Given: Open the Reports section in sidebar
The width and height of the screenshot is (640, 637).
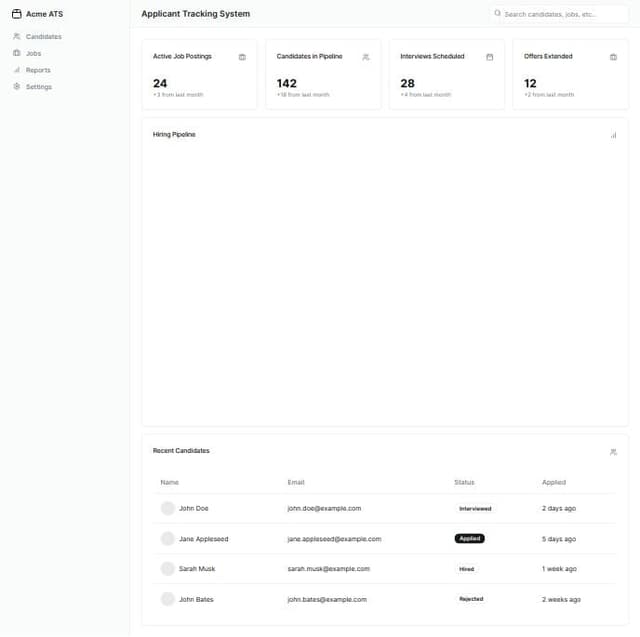Looking at the screenshot, I should coord(32,70).
